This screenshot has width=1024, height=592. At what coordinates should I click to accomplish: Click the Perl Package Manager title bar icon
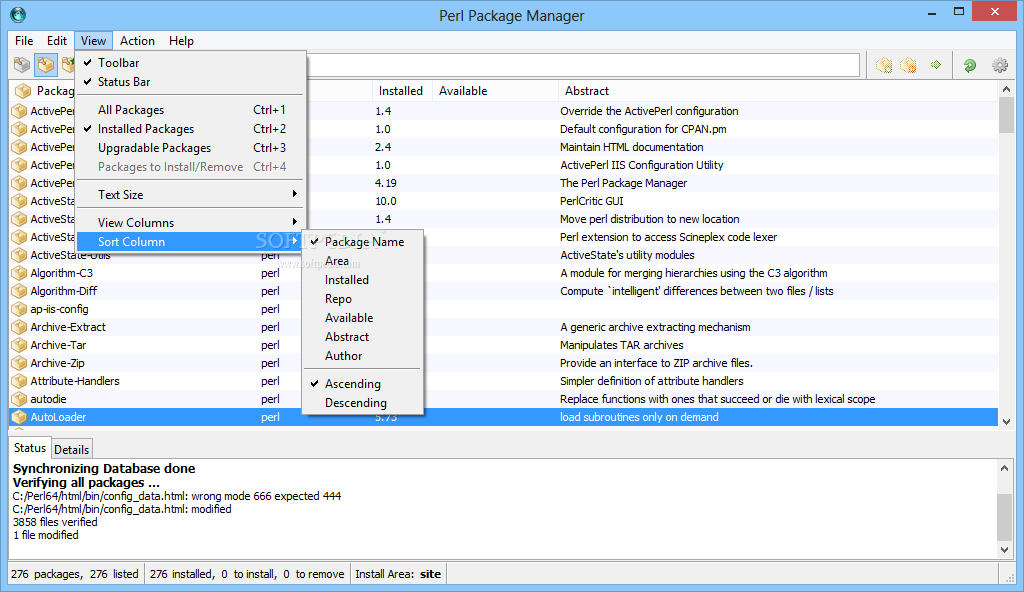(x=18, y=14)
